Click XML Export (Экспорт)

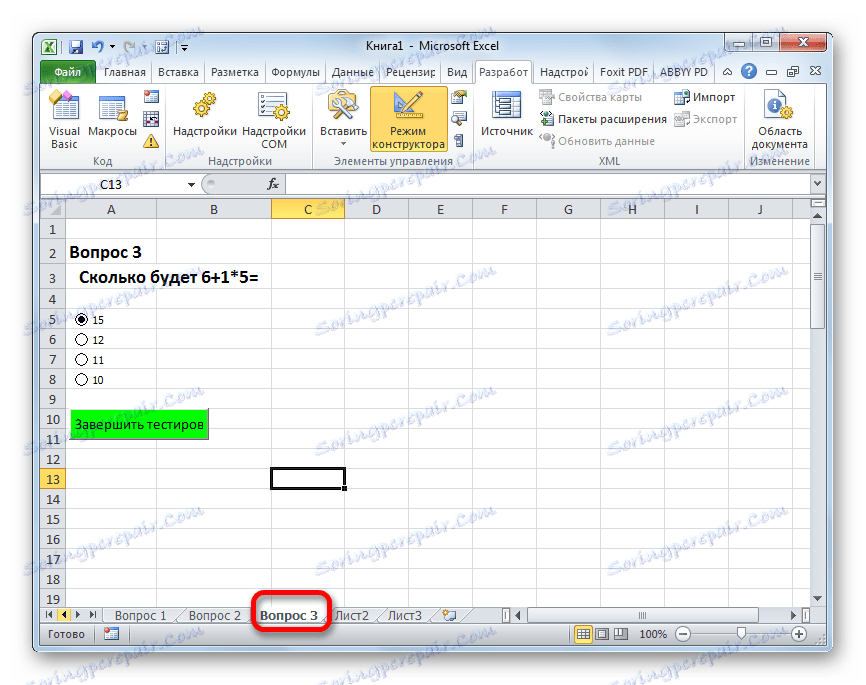pos(706,119)
